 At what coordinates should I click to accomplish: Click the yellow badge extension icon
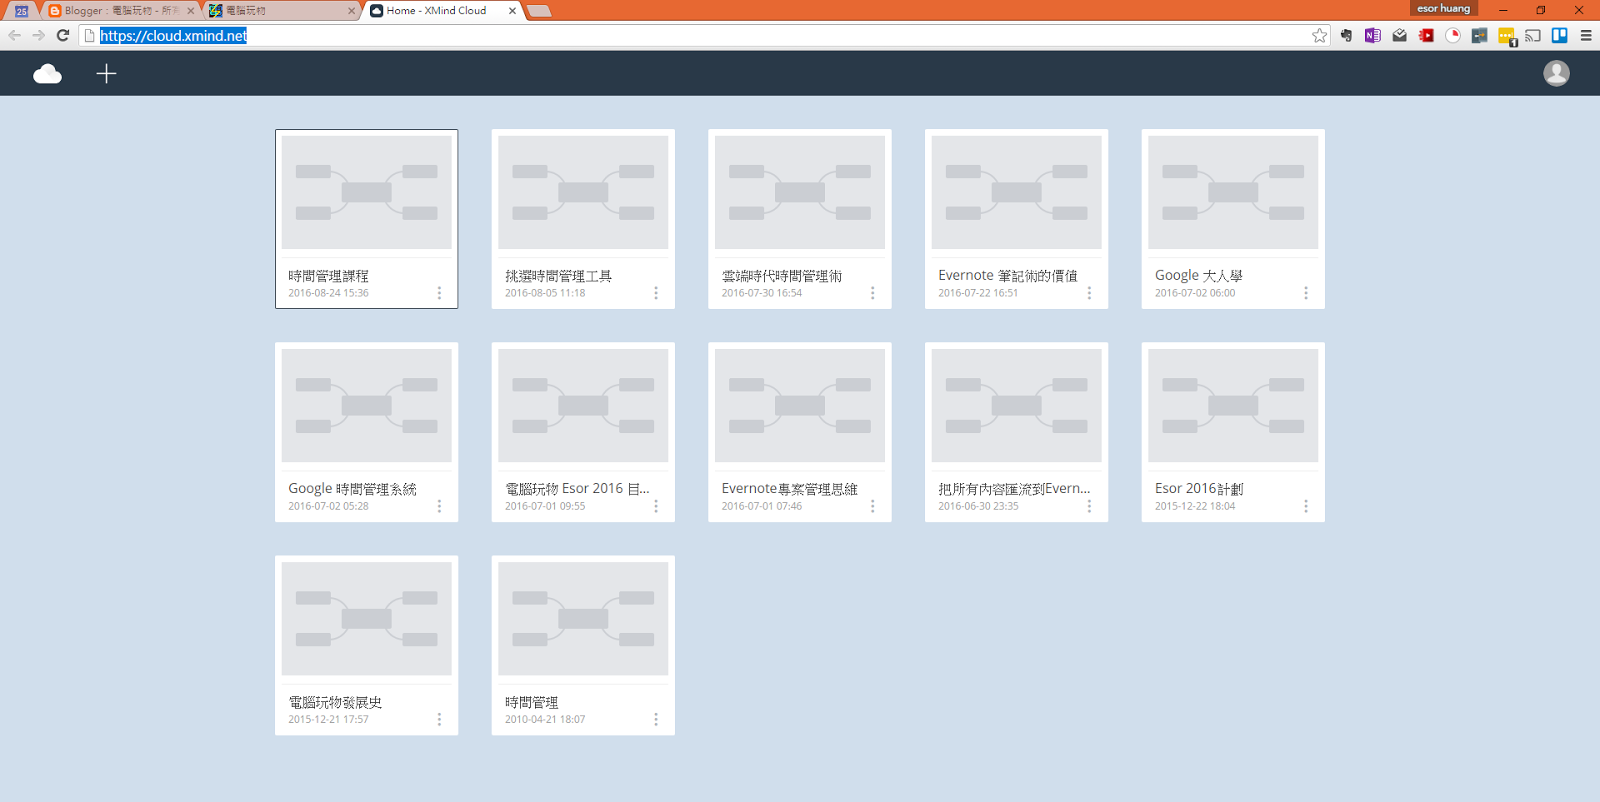click(1507, 36)
